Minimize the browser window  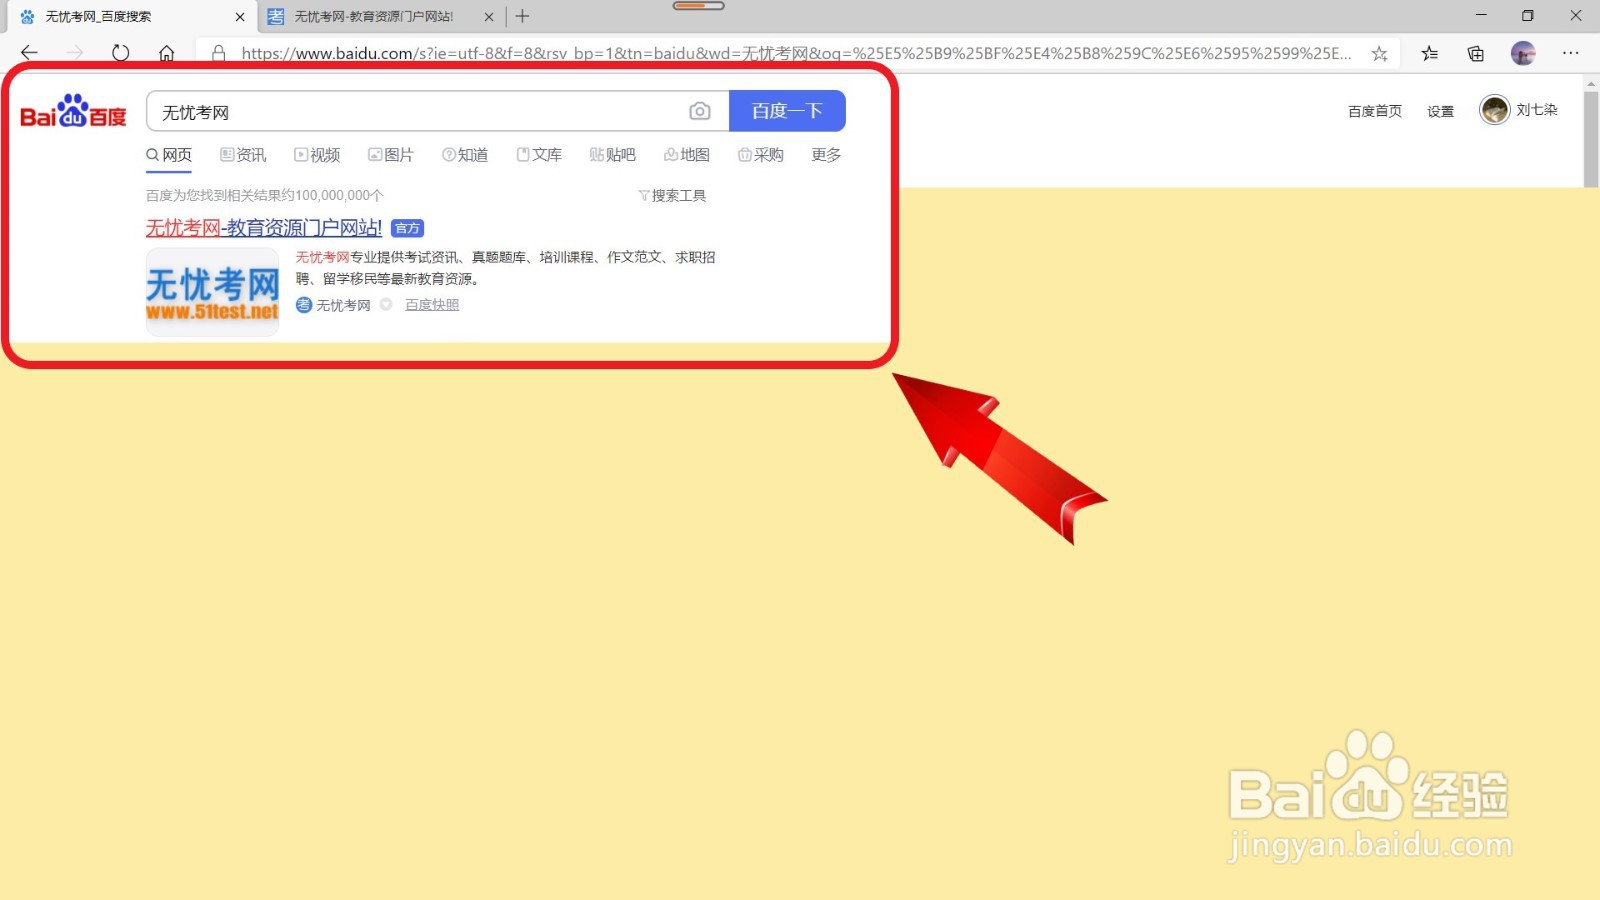(x=1481, y=15)
